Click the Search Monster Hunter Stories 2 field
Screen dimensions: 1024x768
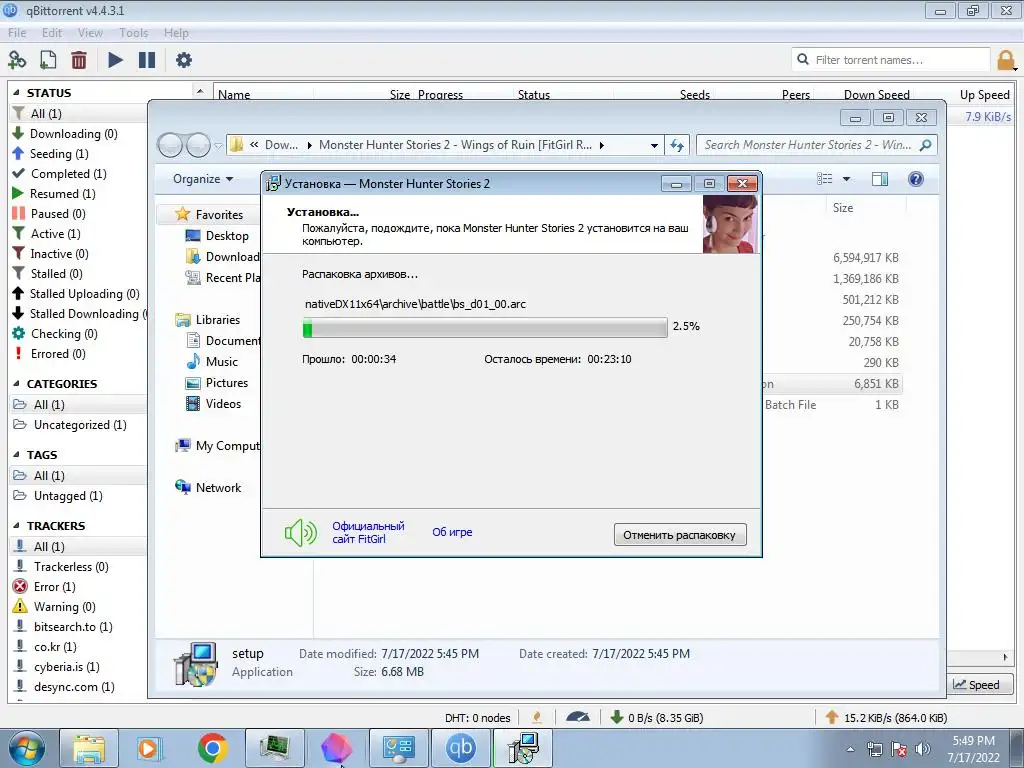816,145
